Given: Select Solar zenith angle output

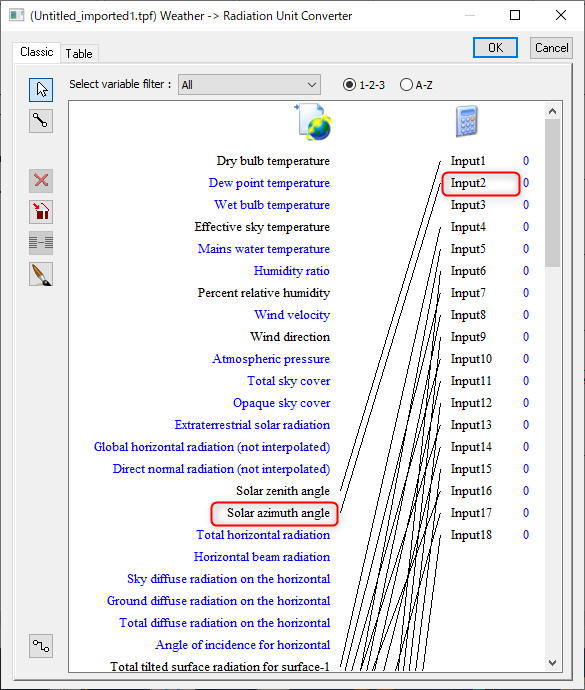Looking at the screenshot, I should point(283,491).
